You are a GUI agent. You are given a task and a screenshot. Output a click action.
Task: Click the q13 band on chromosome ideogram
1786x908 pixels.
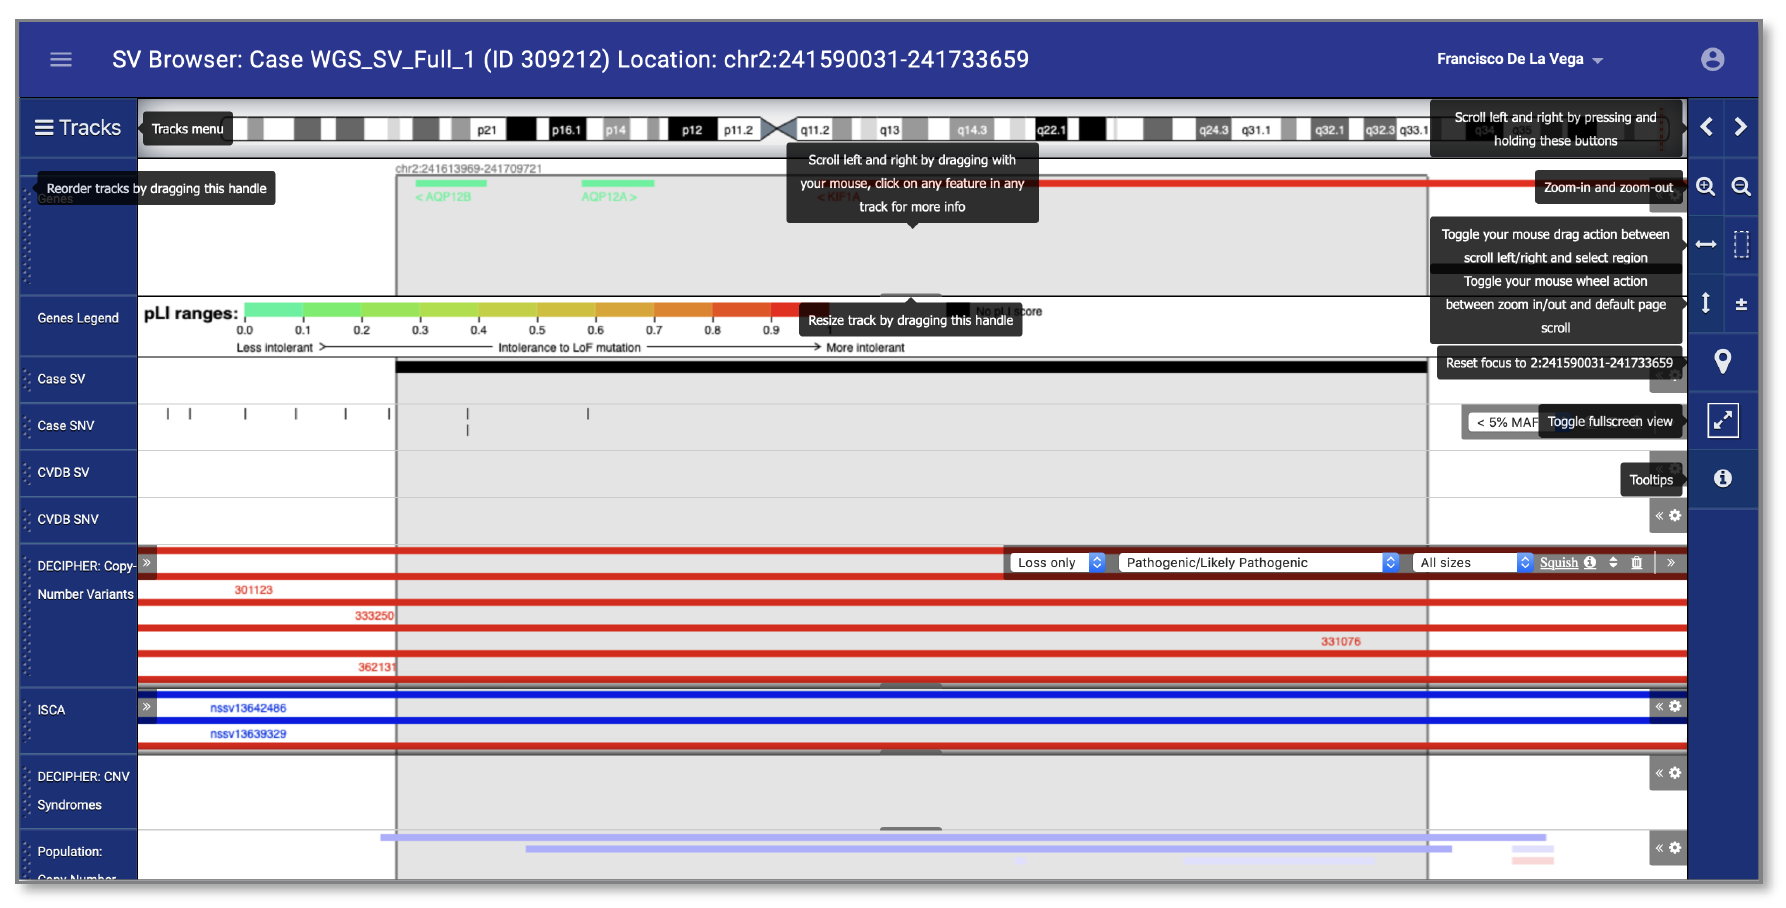point(889,129)
